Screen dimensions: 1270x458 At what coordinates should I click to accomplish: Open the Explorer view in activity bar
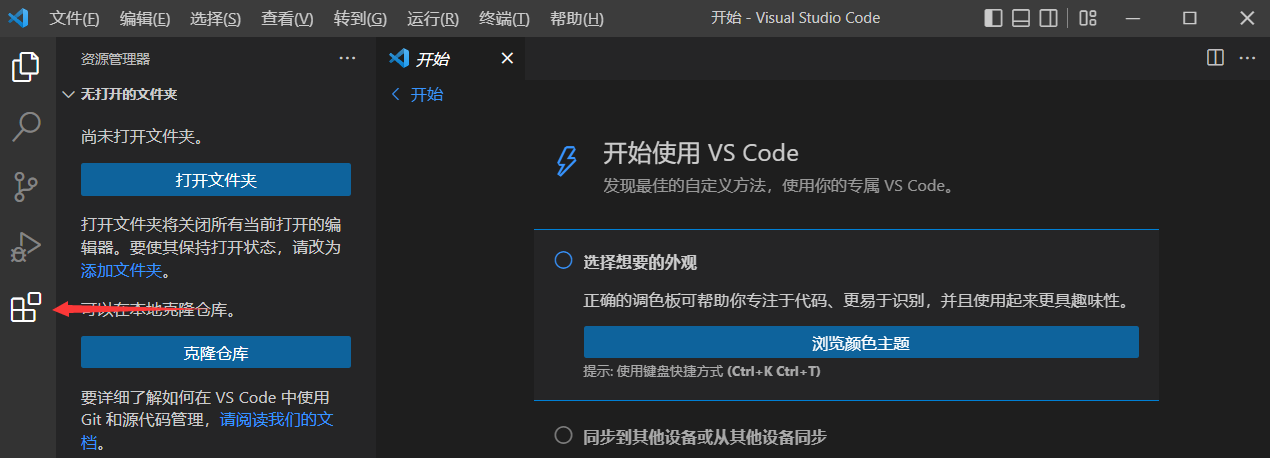click(x=26, y=67)
